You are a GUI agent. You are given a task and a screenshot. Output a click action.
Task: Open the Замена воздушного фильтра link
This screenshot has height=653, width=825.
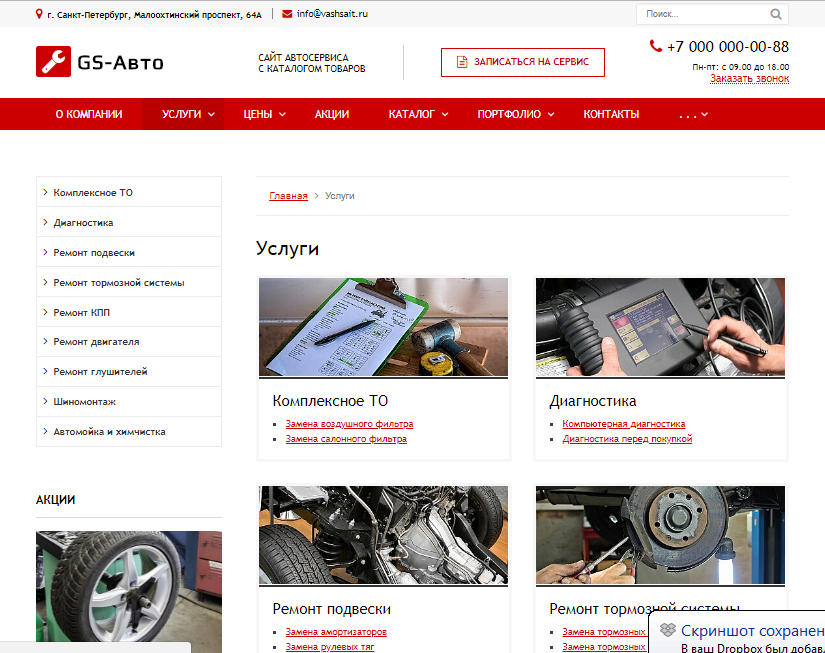coord(349,424)
